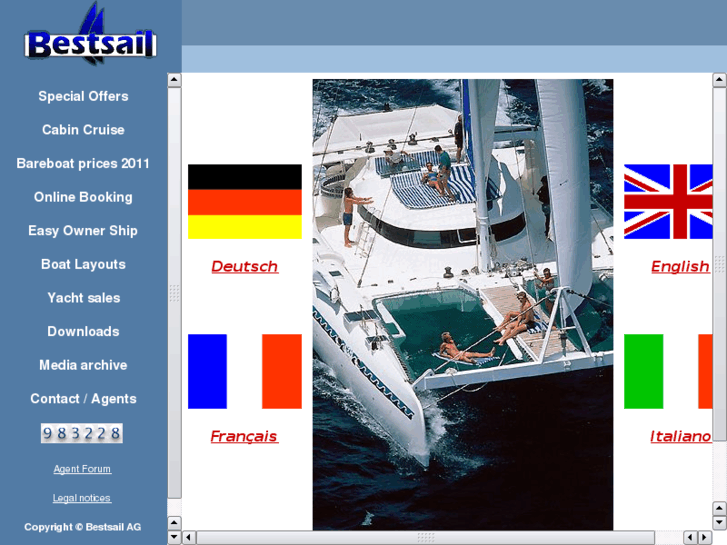Screen dimensions: 727x545
Task: Open Contact / Agents page
Action: pos(83,398)
